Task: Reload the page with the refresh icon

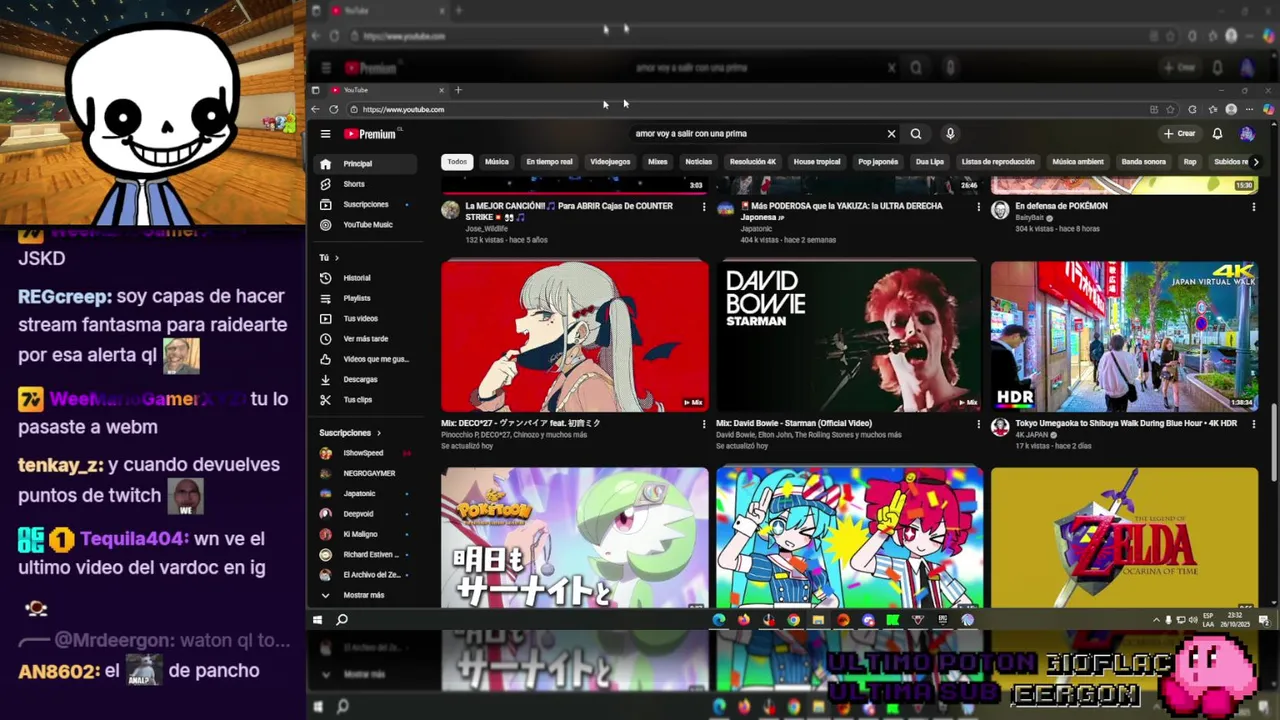Action: point(334,109)
